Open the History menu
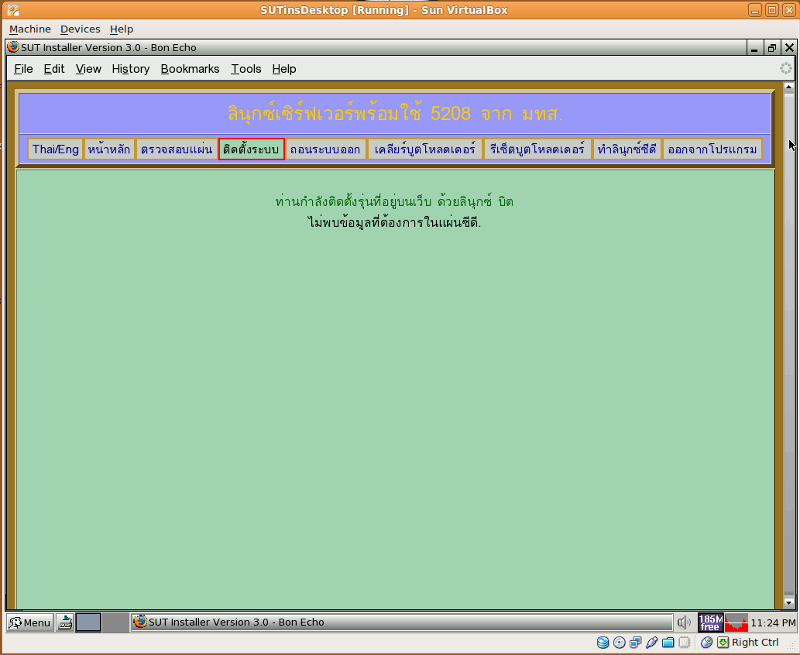The image size is (800, 655). click(x=131, y=69)
